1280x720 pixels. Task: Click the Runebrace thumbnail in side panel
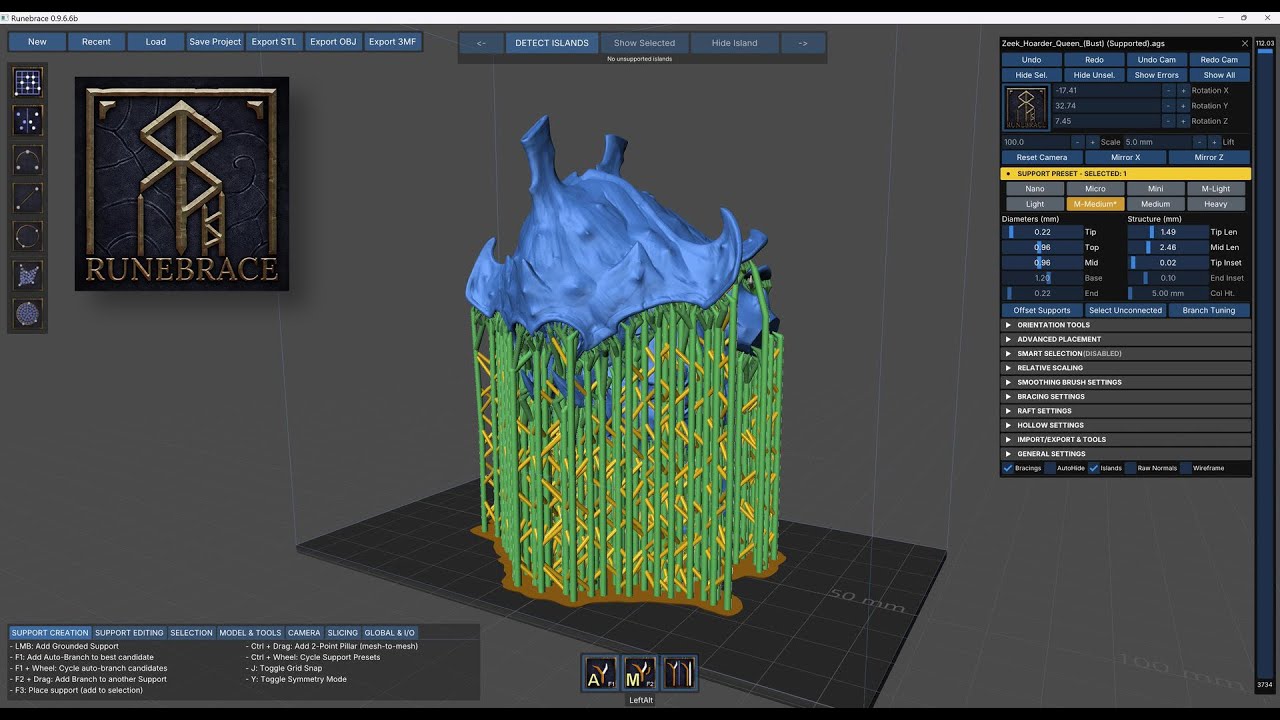pyautogui.click(x=1026, y=106)
